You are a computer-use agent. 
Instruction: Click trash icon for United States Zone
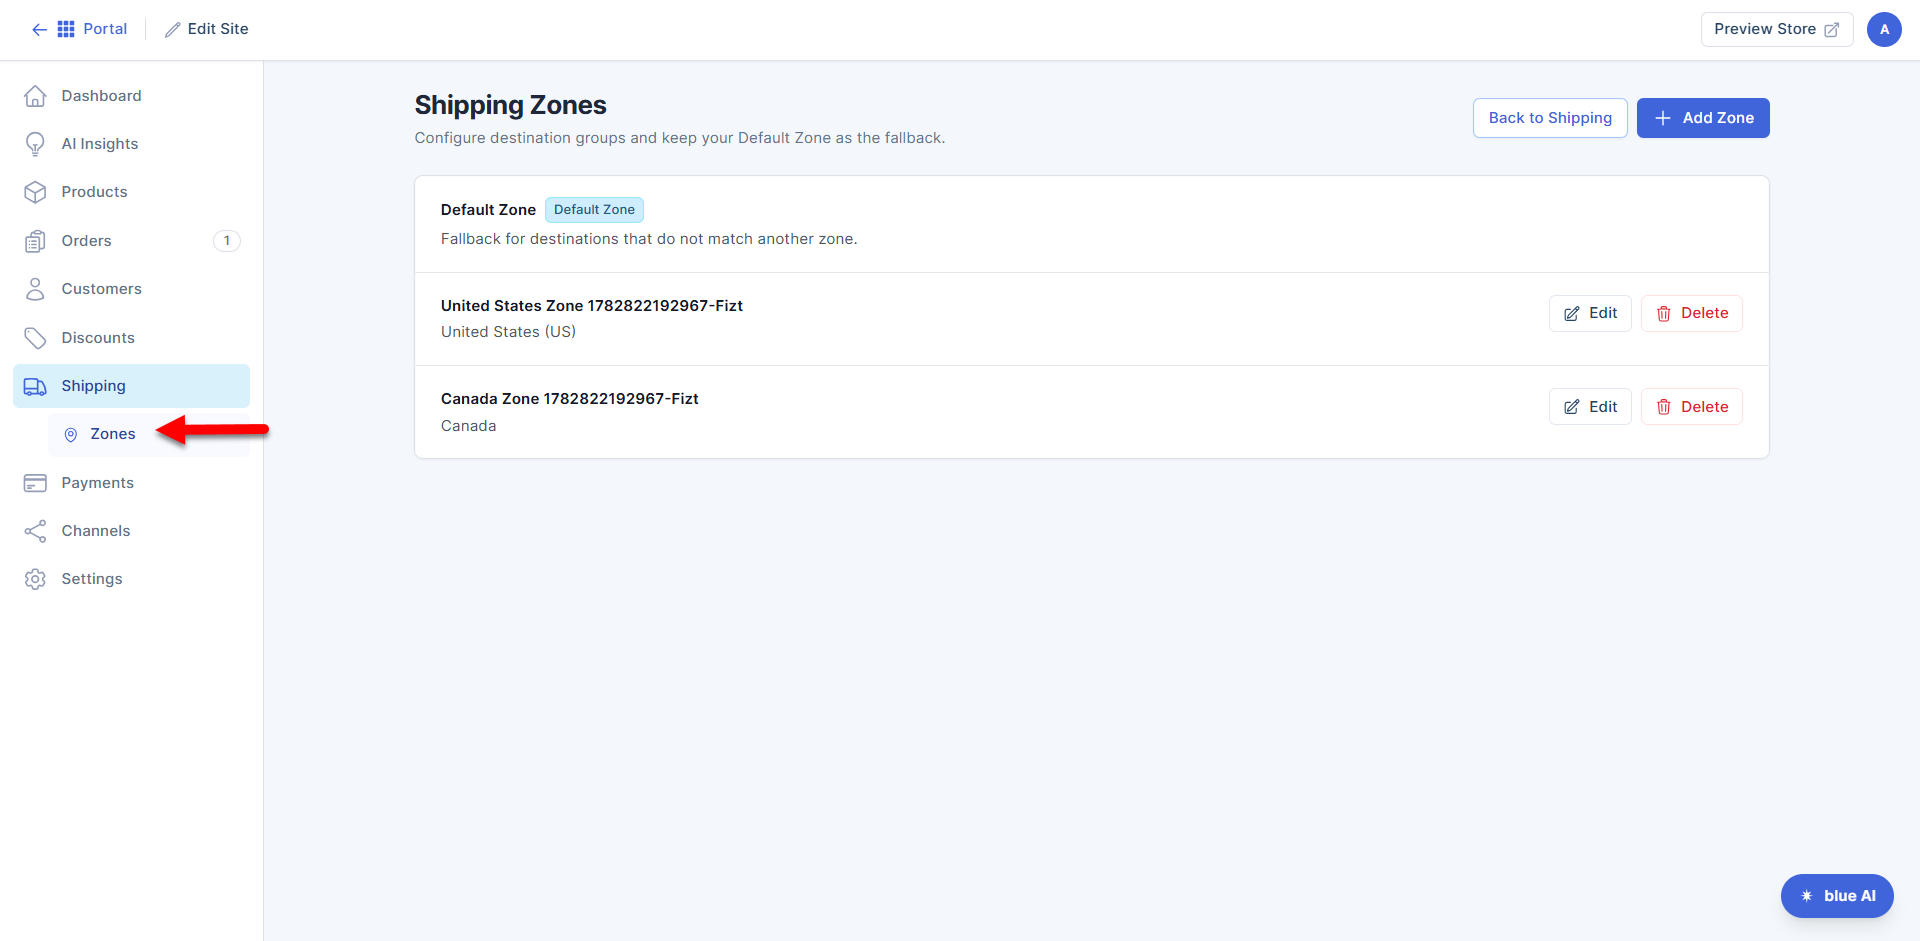1664,314
